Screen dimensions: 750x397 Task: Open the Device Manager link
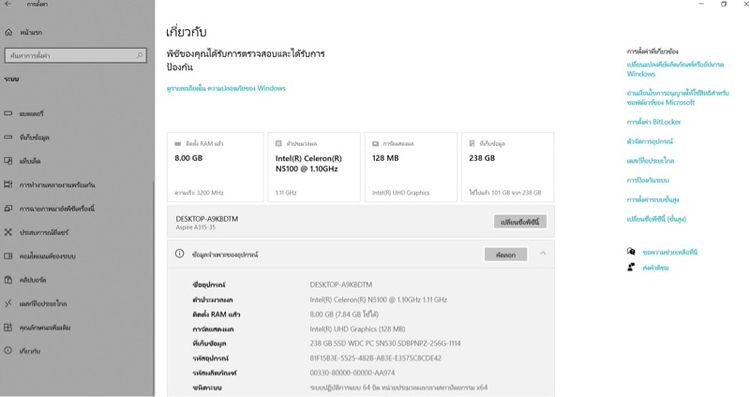click(x=650, y=142)
